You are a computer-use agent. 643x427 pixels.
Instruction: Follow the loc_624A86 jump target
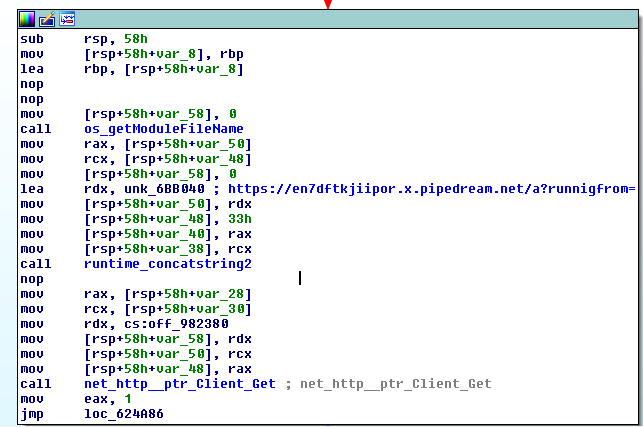click(x=124, y=414)
